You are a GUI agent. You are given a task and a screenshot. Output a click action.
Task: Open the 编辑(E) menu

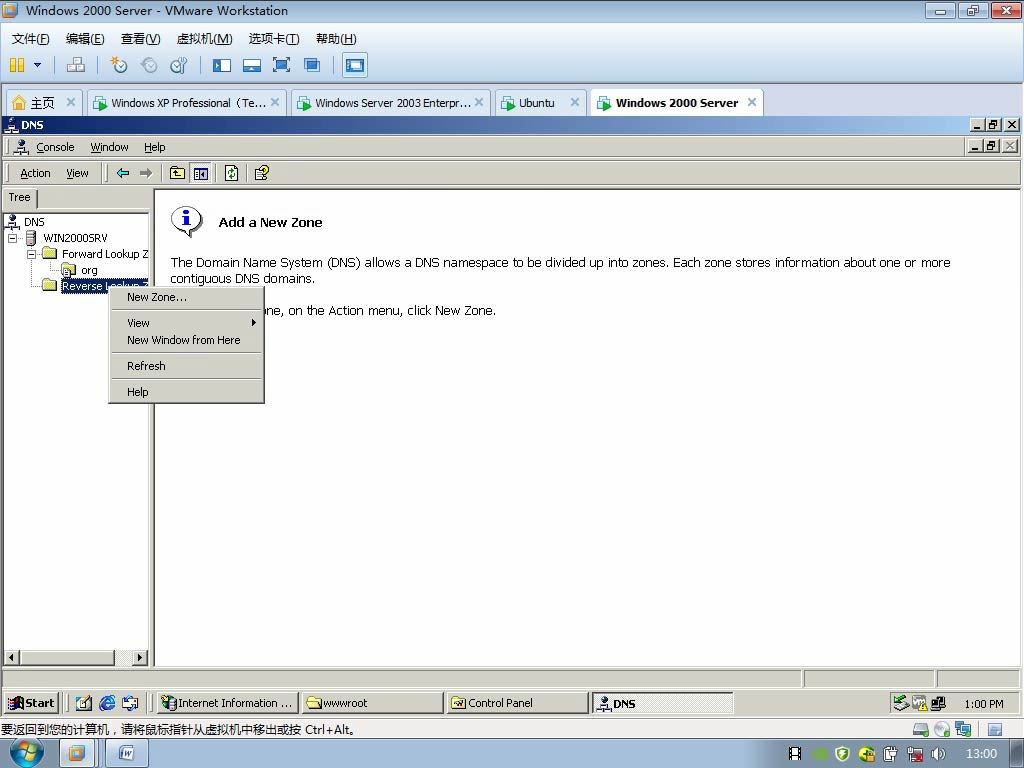click(x=85, y=39)
